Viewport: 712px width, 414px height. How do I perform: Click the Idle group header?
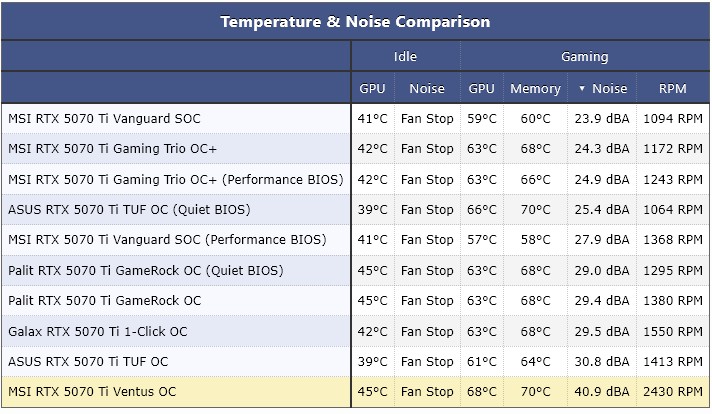pyautogui.click(x=405, y=57)
